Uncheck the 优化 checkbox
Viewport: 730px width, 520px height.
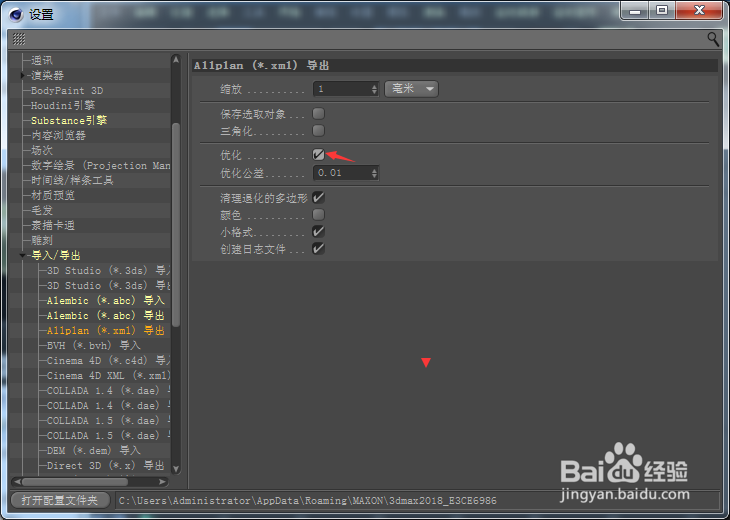tap(318, 155)
